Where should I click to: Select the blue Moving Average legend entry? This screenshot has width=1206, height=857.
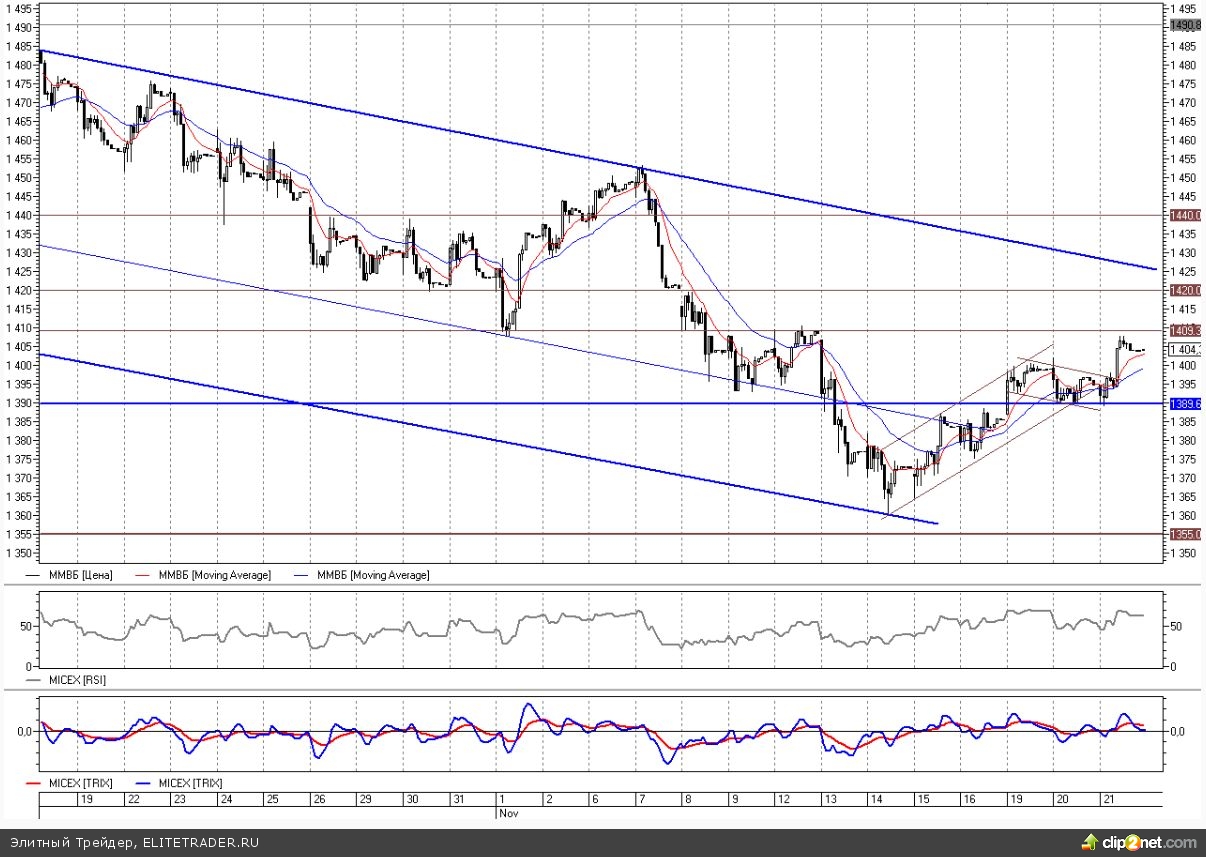tap(361, 576)
